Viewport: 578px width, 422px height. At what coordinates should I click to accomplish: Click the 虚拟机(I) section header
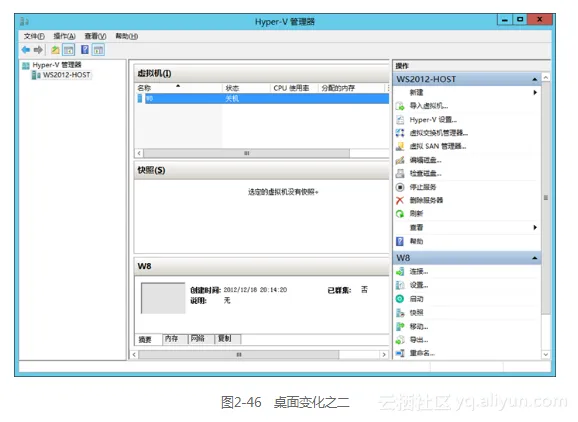coord(261,73)
